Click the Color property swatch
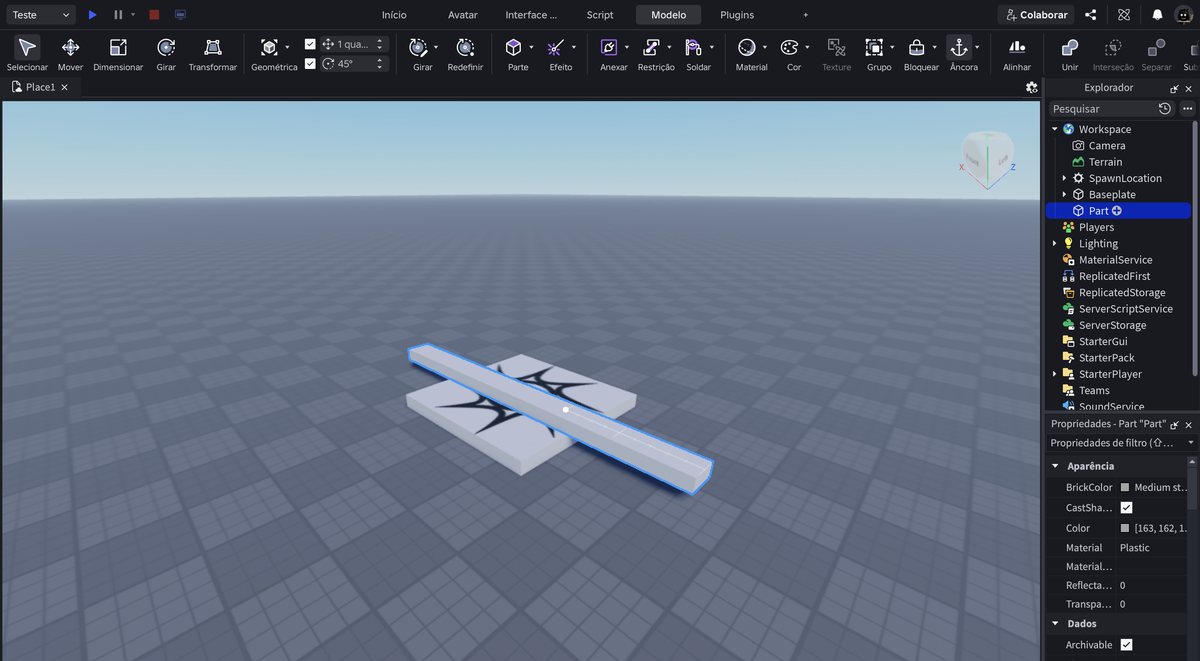 [x=1125, y=528]
